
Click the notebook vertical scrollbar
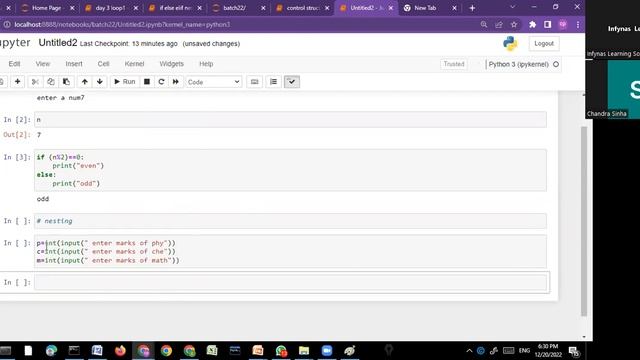(x=584, y=221)
